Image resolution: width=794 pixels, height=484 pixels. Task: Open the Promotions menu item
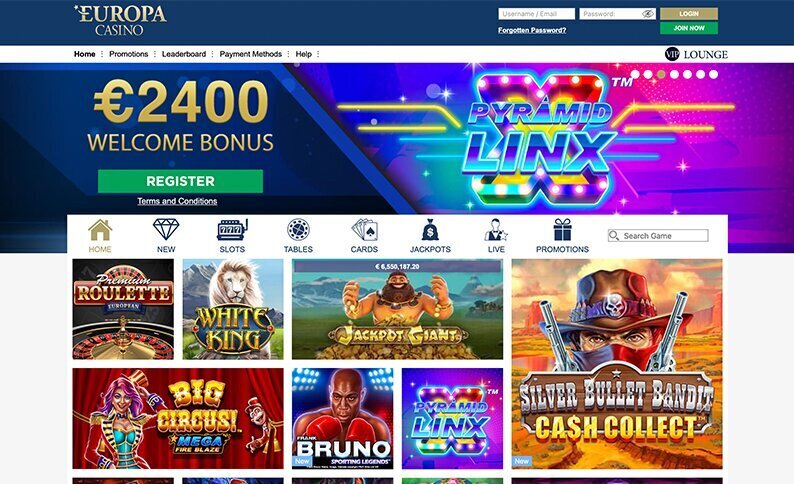(129, 54)
